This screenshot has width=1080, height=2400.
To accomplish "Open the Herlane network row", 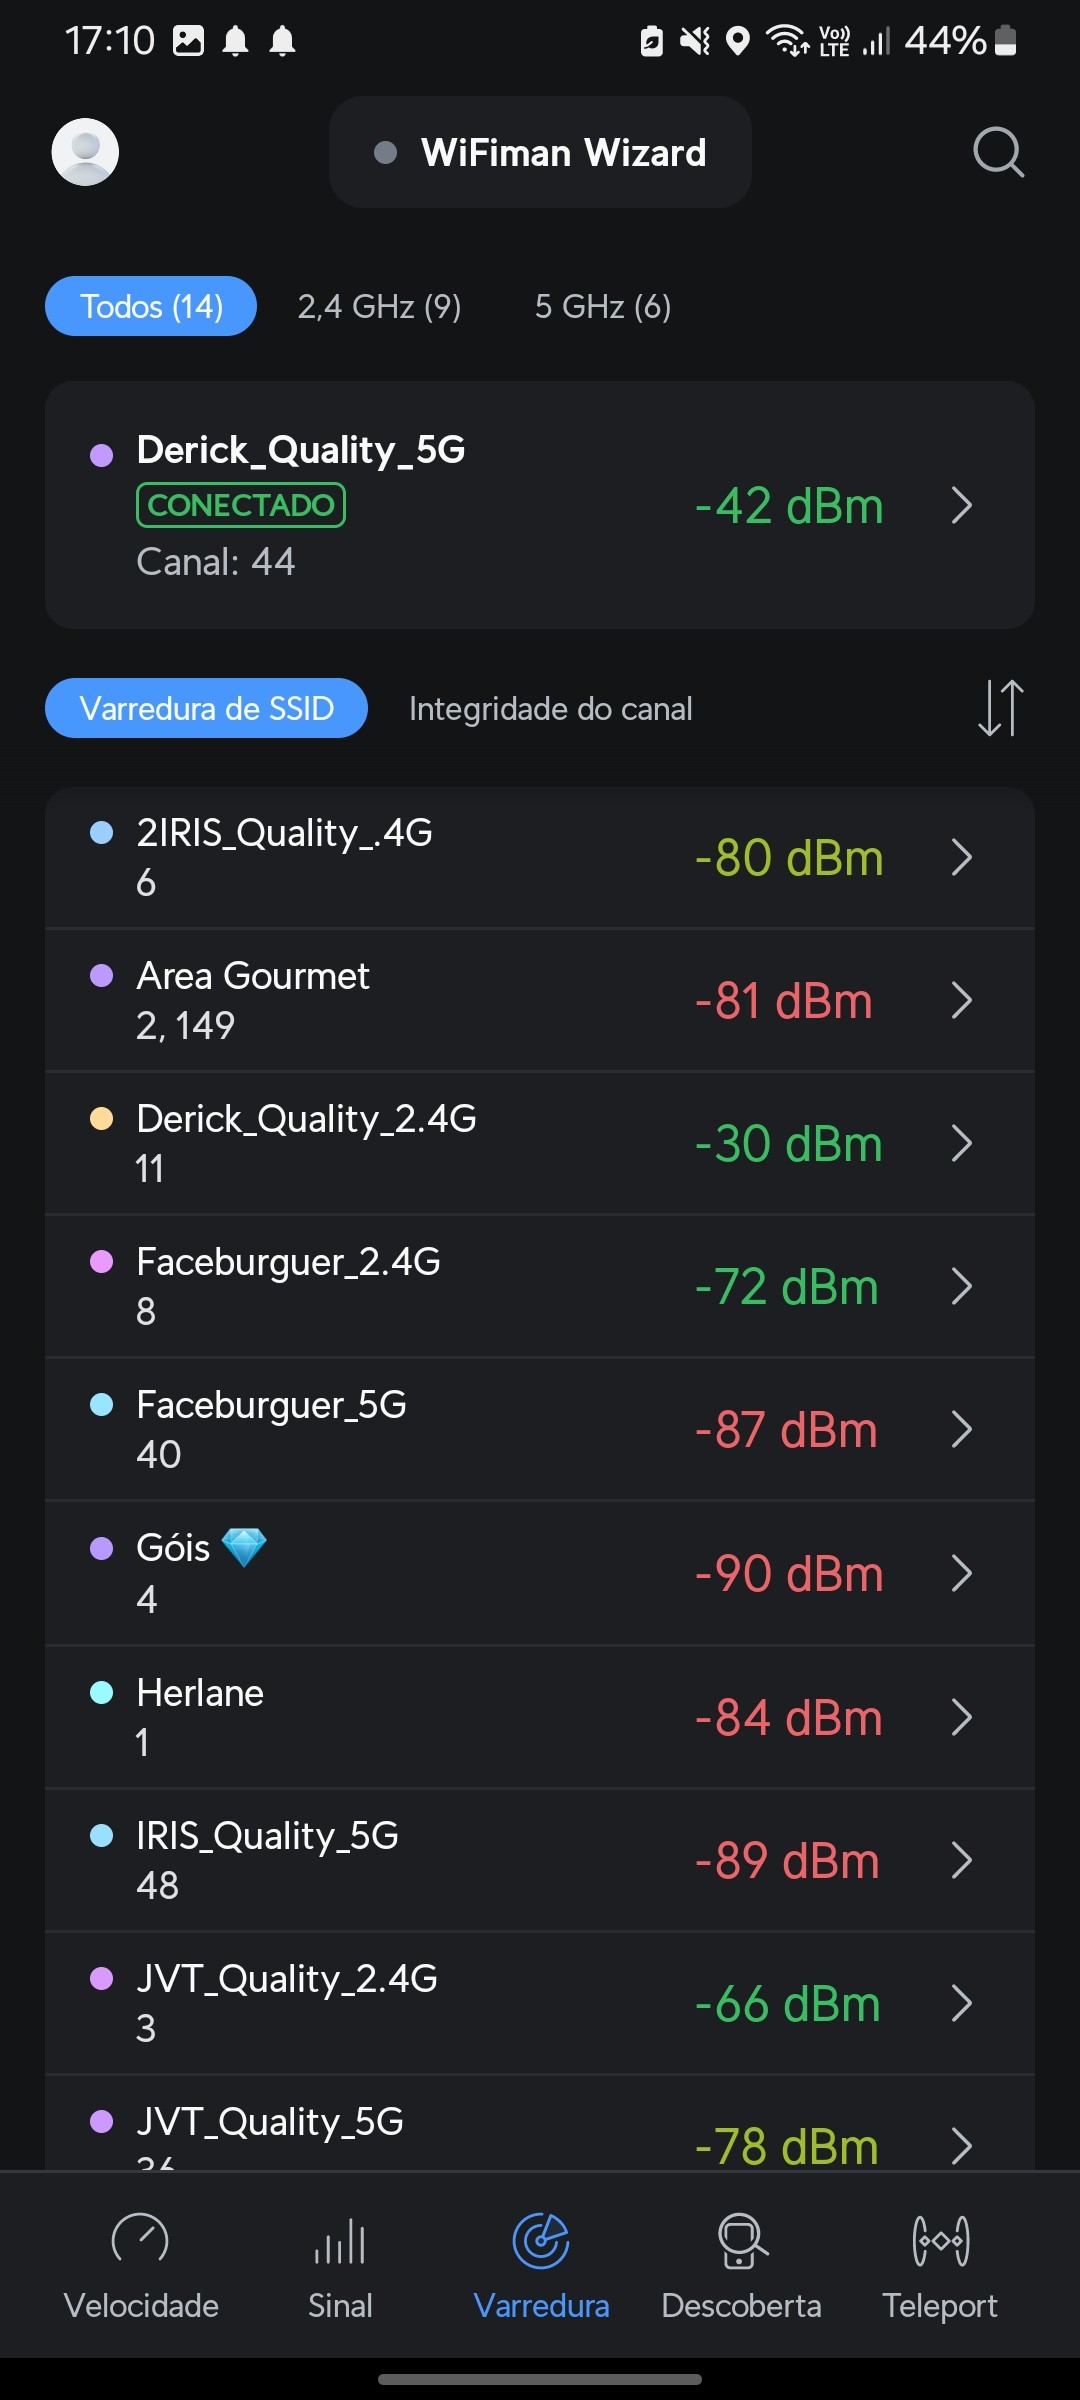I will click(x=500, y=1717).
